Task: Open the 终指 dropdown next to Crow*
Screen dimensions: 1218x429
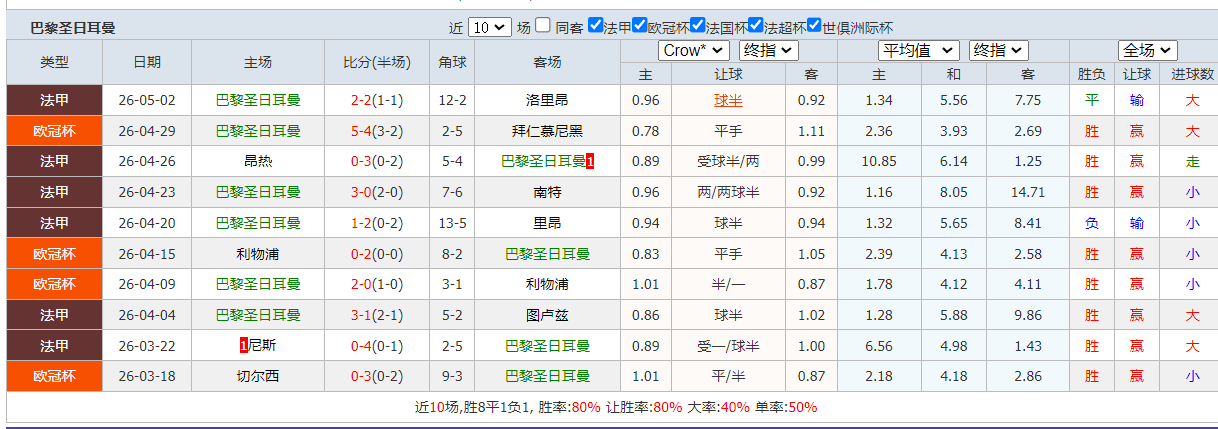Action: coord(769,50)
